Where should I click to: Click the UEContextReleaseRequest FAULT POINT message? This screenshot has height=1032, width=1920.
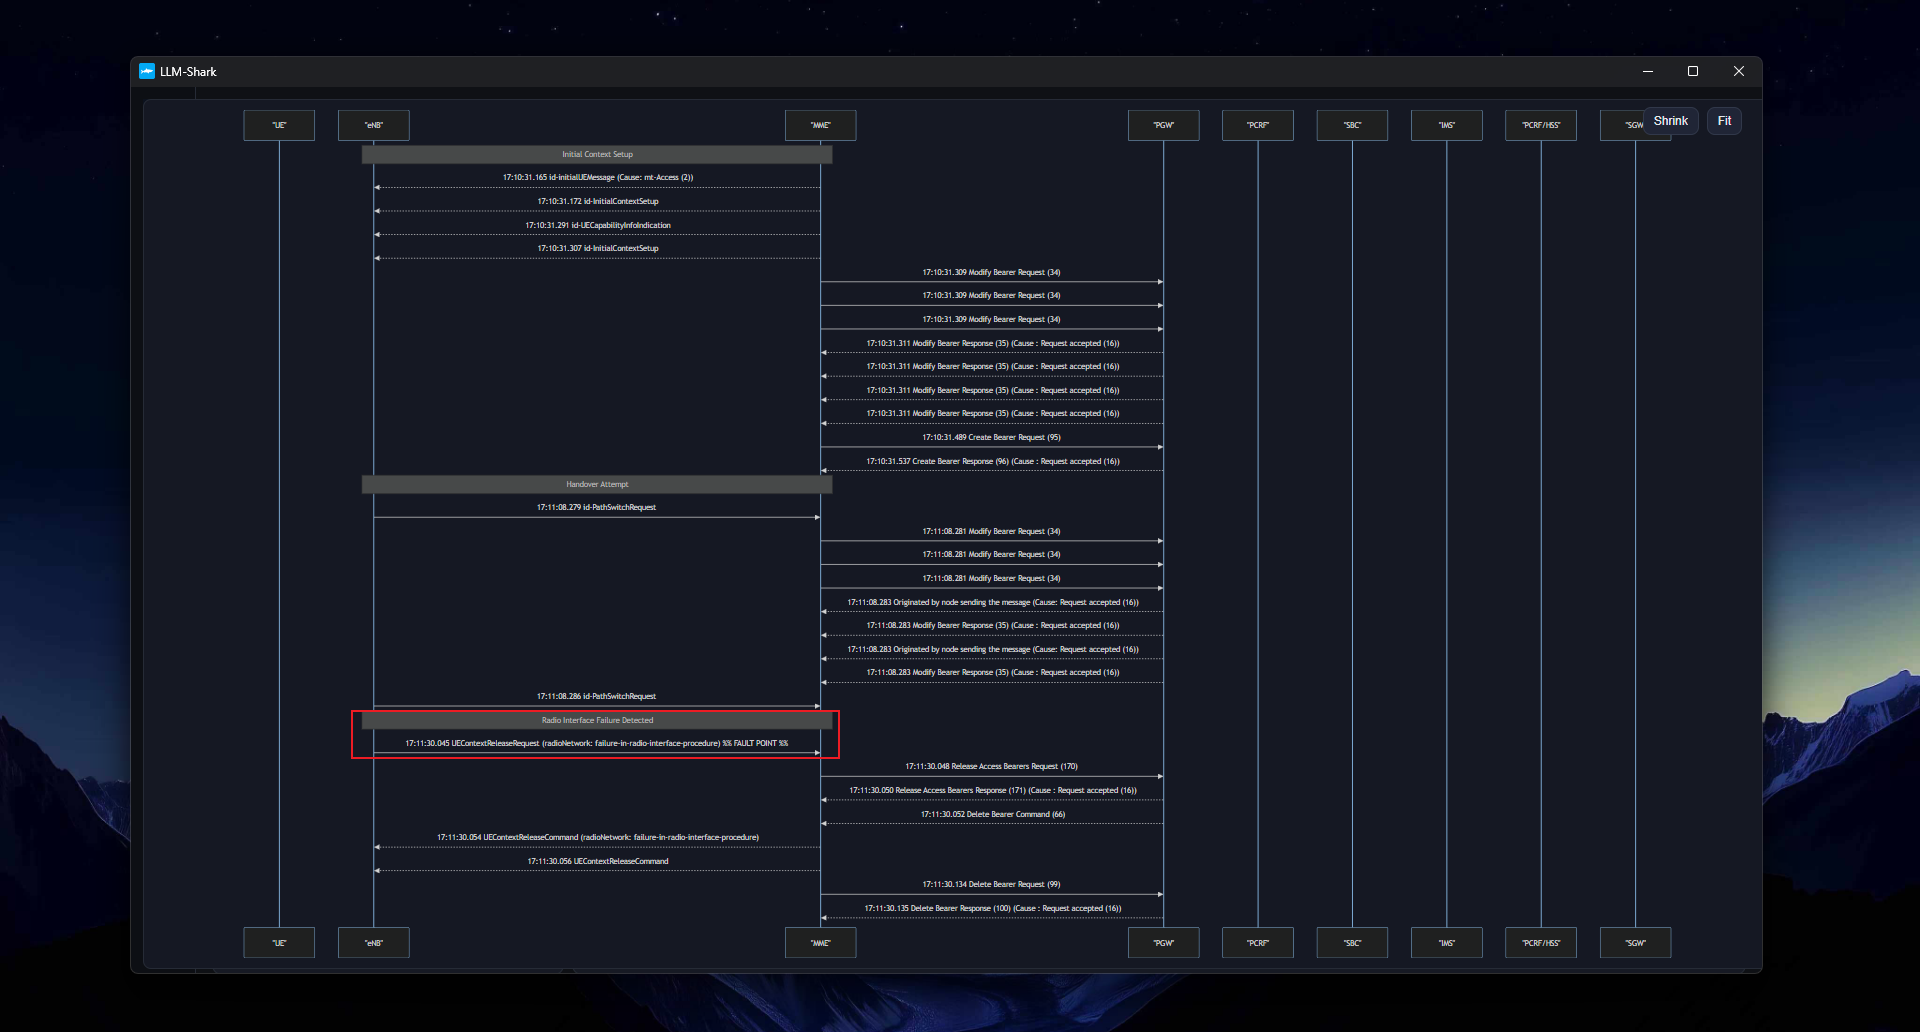click(x=596, y=744)
